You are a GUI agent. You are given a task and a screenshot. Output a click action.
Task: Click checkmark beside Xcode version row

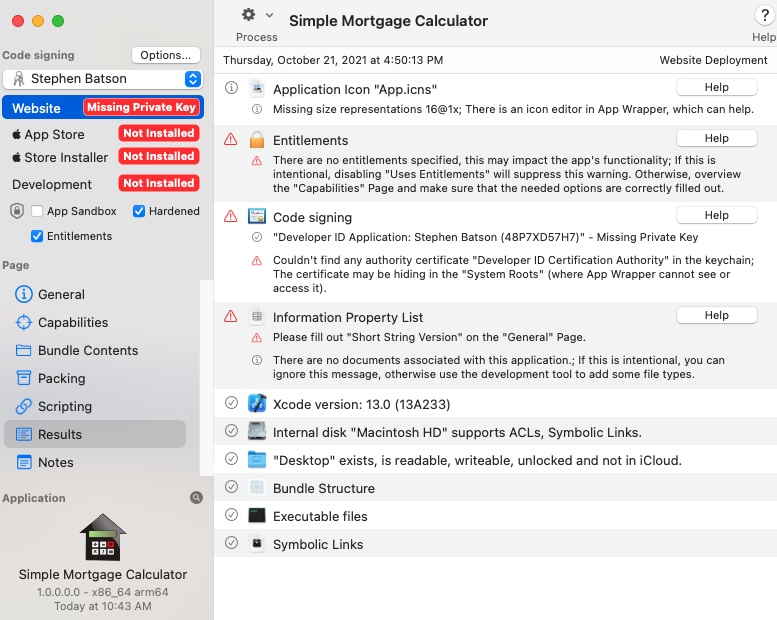pyautogui.click(x=231, y=403)
